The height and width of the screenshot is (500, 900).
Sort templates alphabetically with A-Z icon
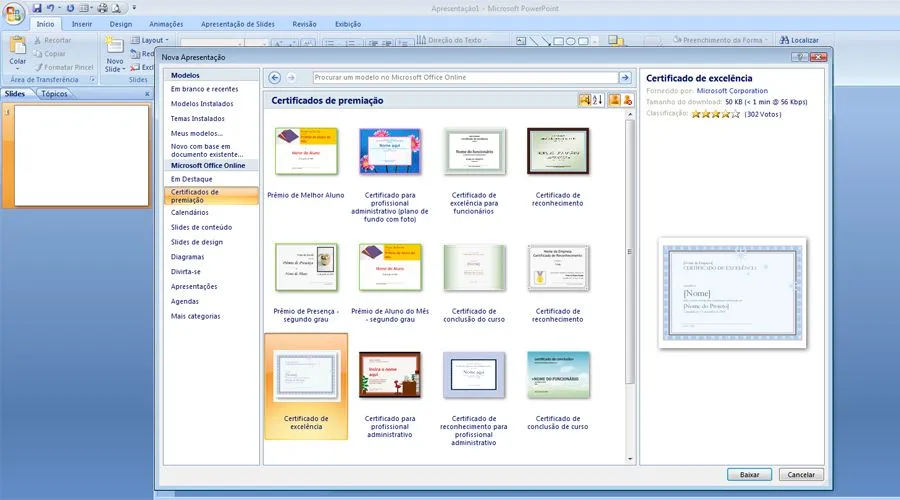tap(598, 100)
